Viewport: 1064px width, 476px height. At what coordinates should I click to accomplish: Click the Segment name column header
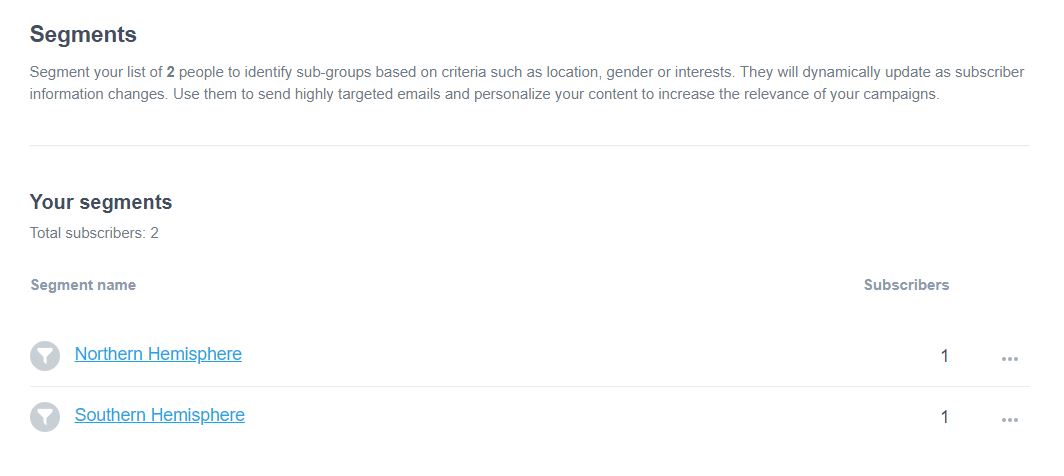click(x=83, y=285)
